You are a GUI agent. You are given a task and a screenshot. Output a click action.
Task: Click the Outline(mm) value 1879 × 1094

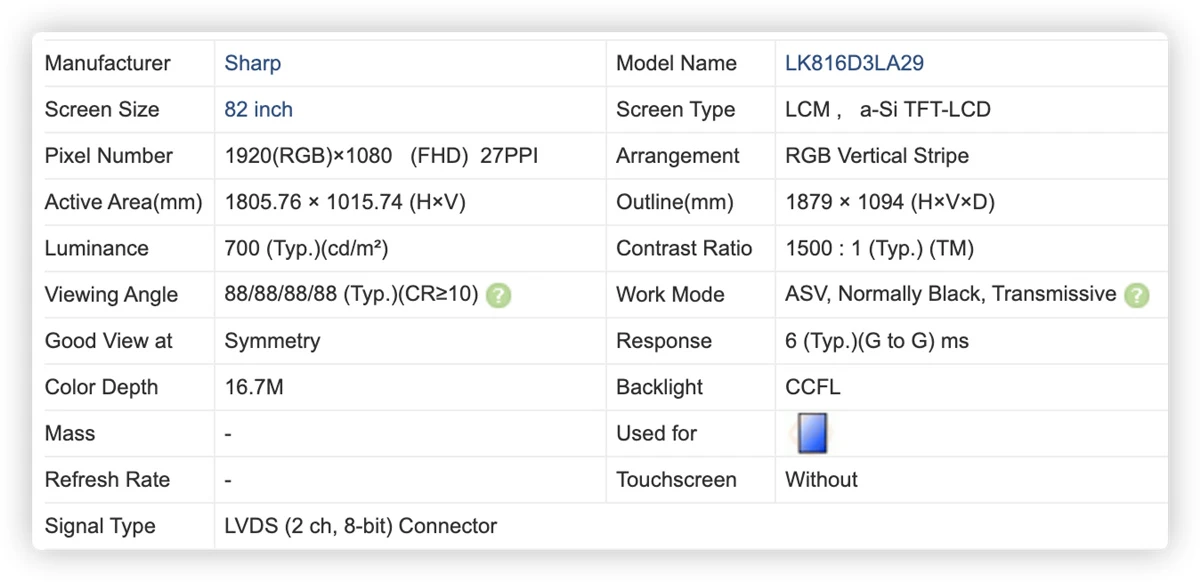[x=890, y=202]
